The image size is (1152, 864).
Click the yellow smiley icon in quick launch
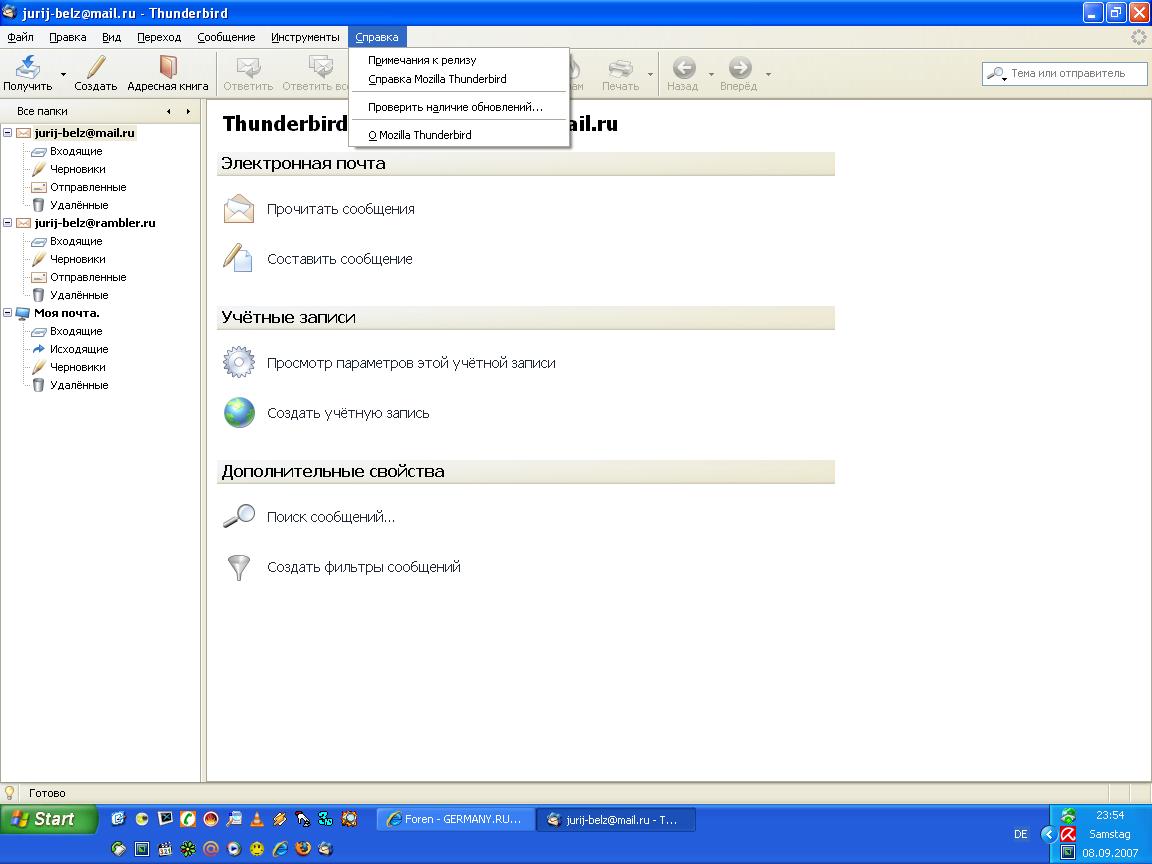pos(256,849)
